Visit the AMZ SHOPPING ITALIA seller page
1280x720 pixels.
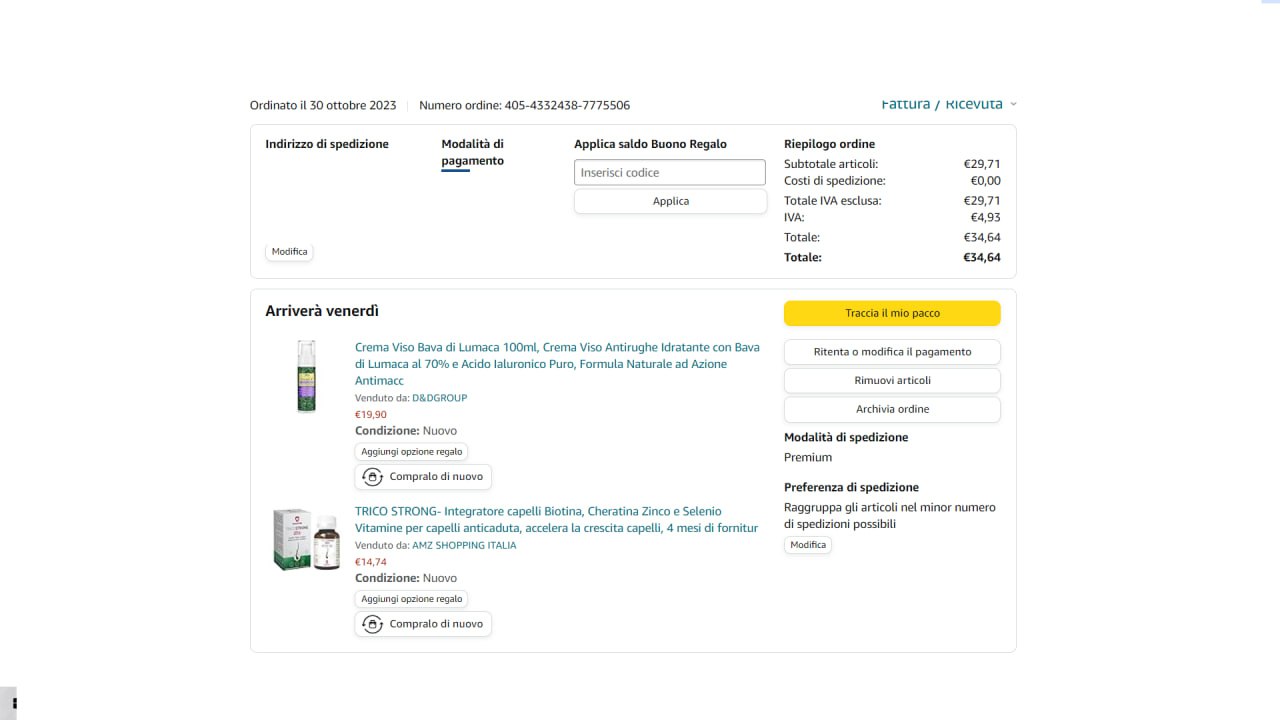coord(464,545)
